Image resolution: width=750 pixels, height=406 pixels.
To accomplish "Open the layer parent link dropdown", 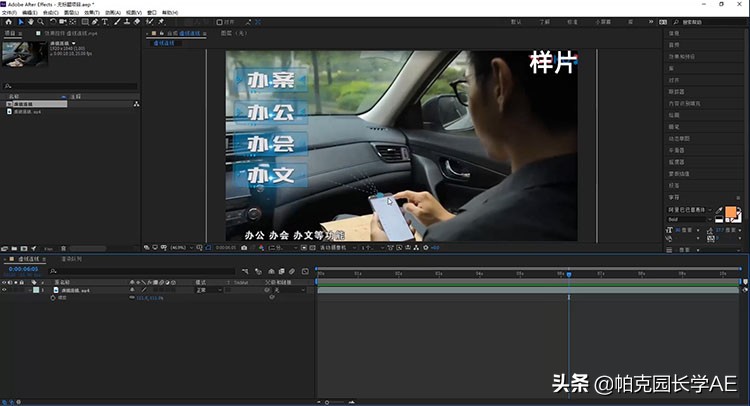I will click(x=289, y=290).
